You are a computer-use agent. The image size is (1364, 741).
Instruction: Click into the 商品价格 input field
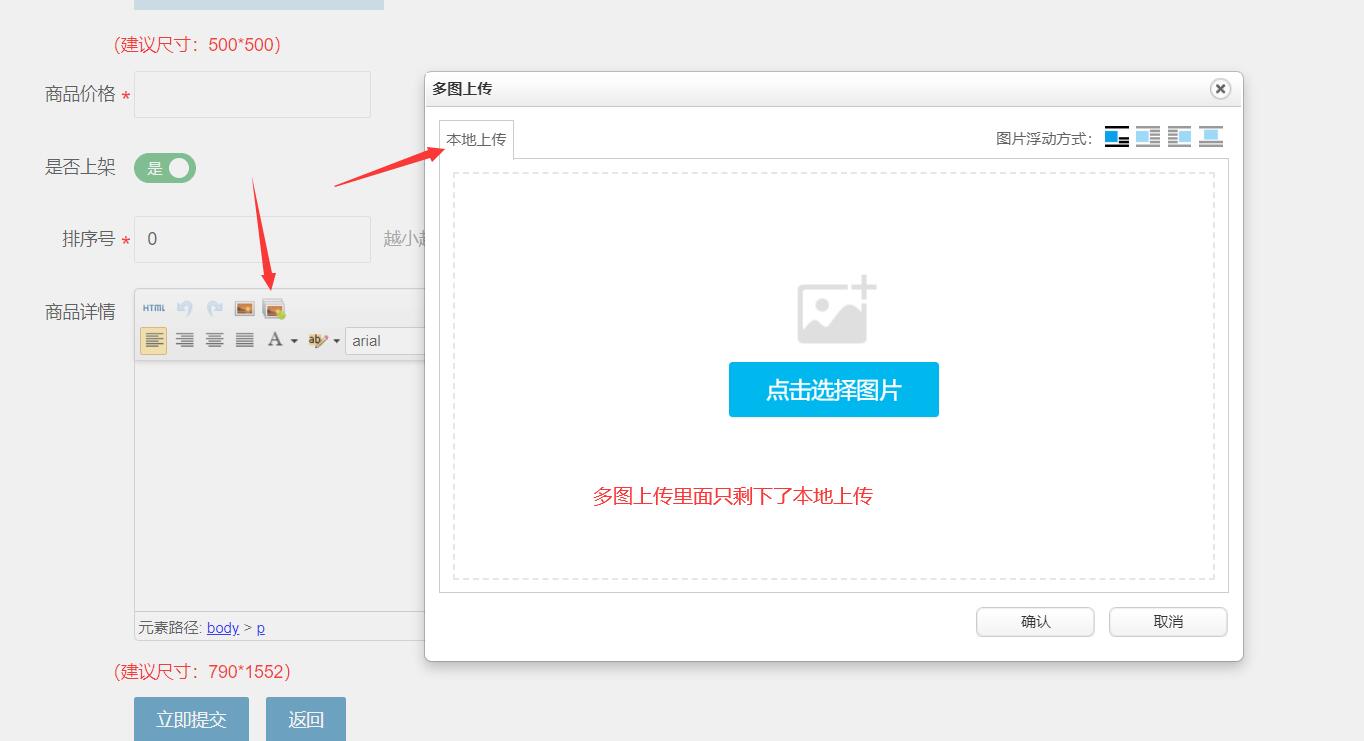pyautogui.click(x=252, y=95)
